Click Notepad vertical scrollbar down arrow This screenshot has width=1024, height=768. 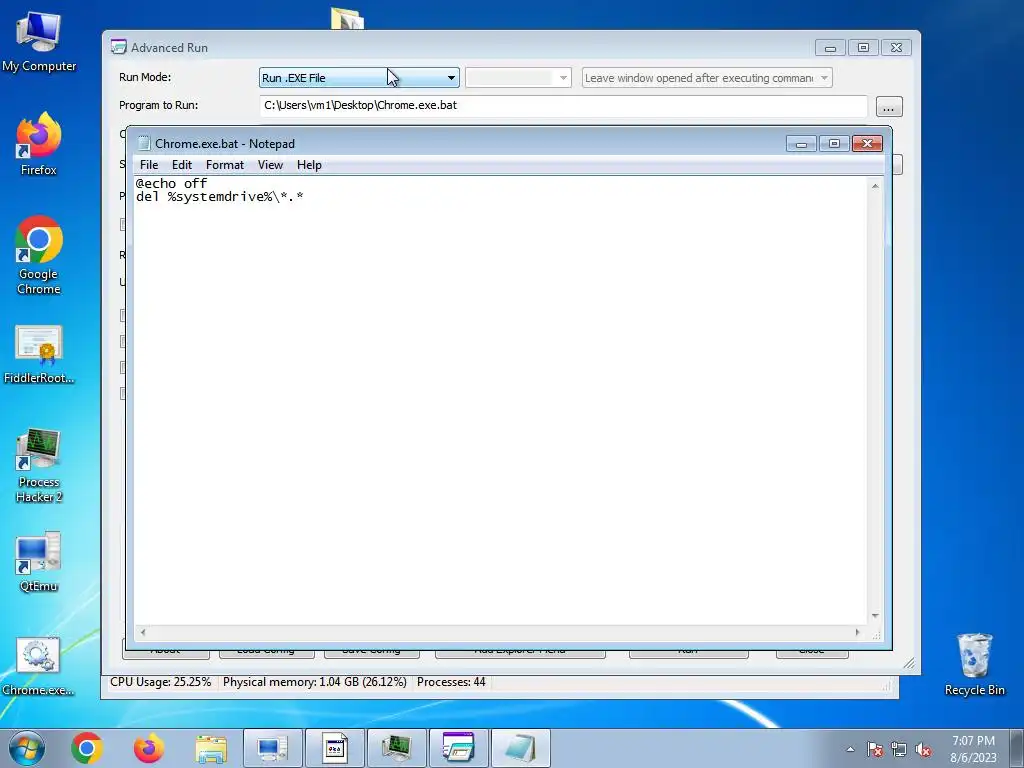point(875,616)
